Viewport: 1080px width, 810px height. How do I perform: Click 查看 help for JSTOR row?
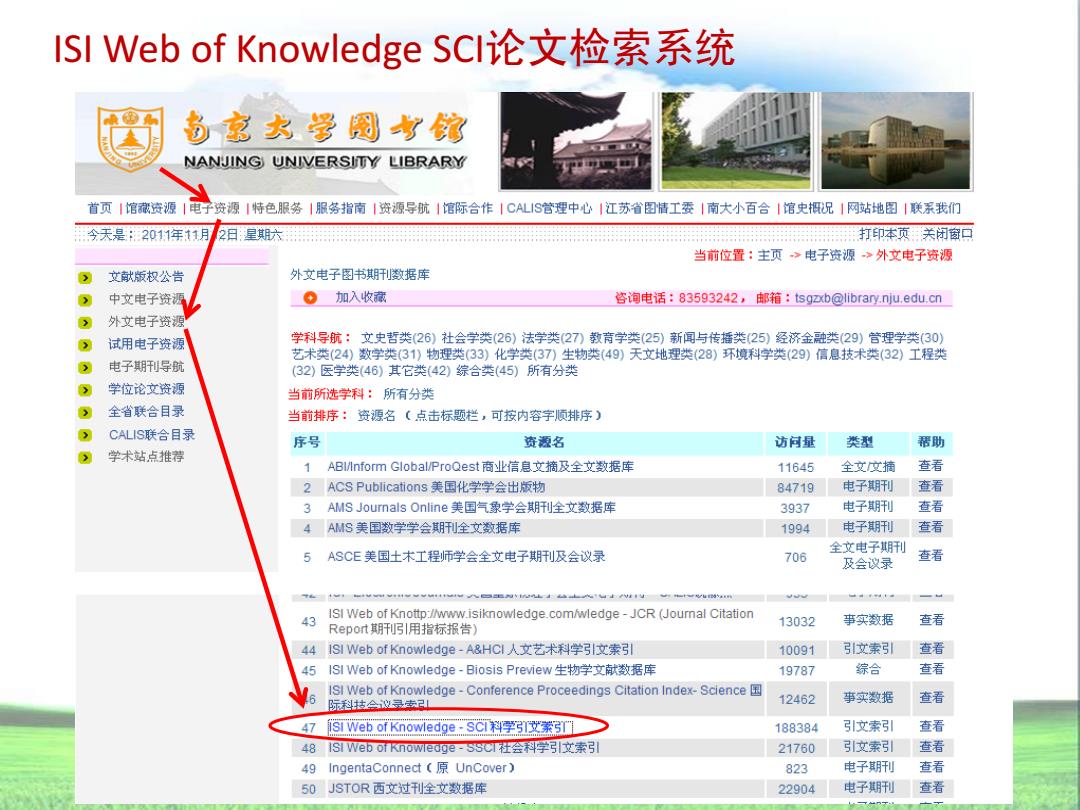tap(931, 787)
